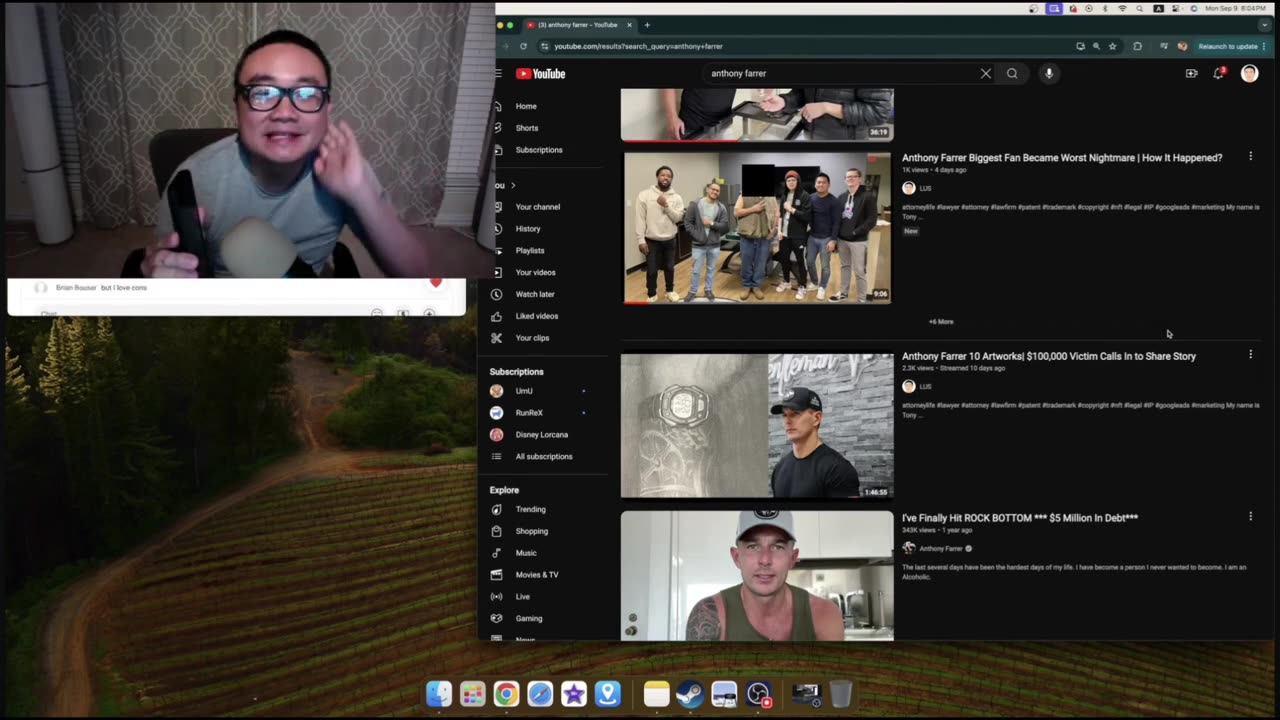Open Biggest Fan Became Worst Nightmare title

(x=1062, y=157)
